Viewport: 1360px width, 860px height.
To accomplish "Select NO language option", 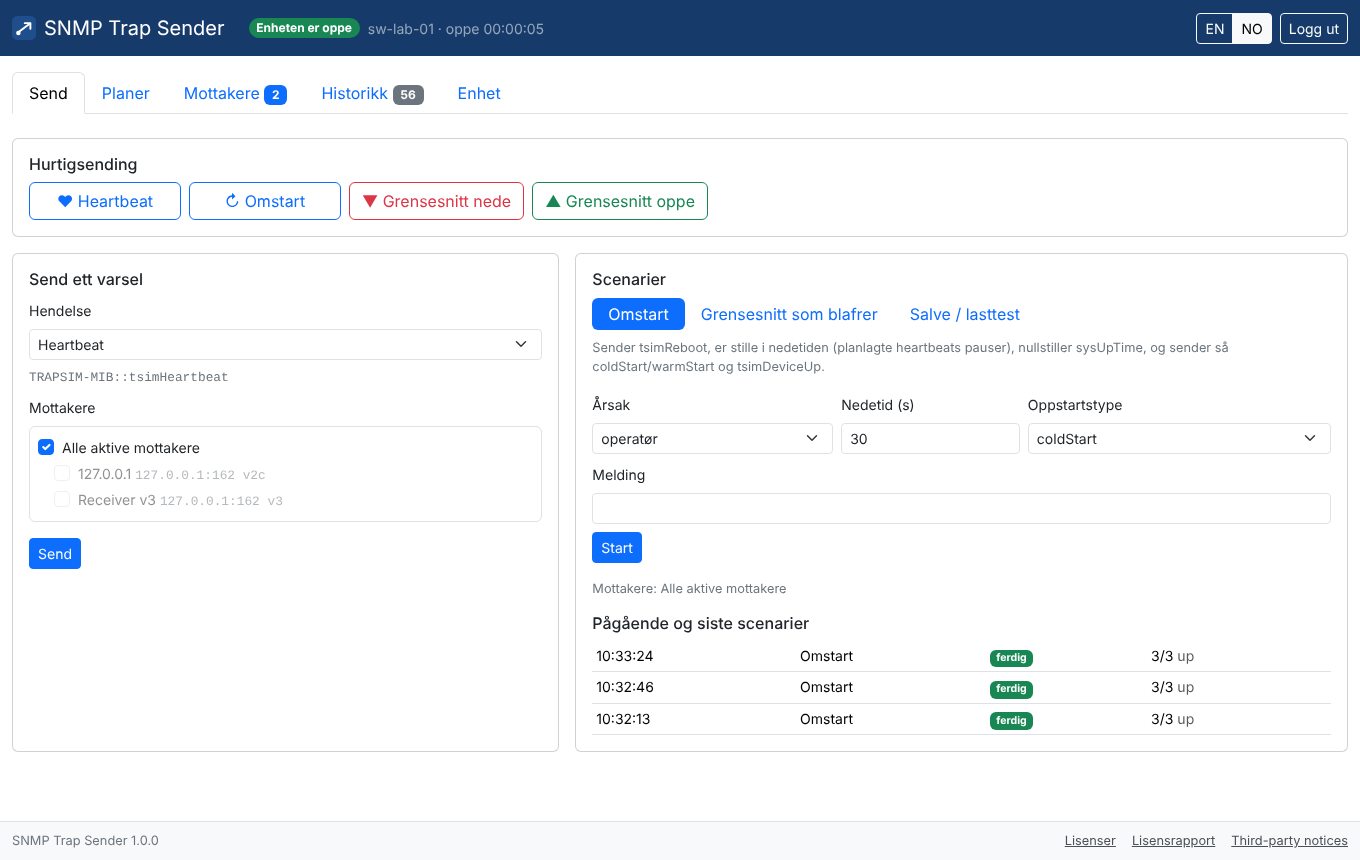I will (x=1252, y=29).
